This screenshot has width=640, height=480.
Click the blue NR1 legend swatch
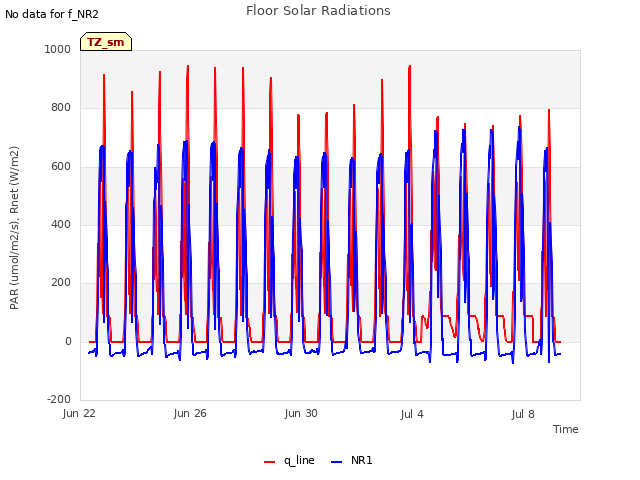coord(336,462)
